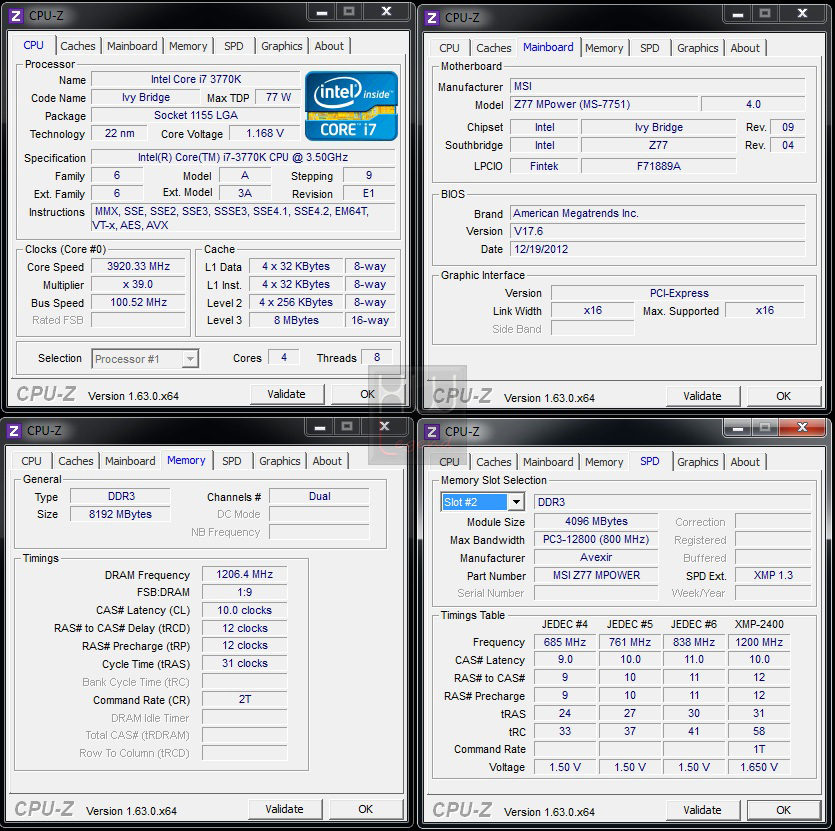Click the XMP-2400 voltage cell 1.650 V
Screen dimensions: 835x831
[x=759, y=767]
